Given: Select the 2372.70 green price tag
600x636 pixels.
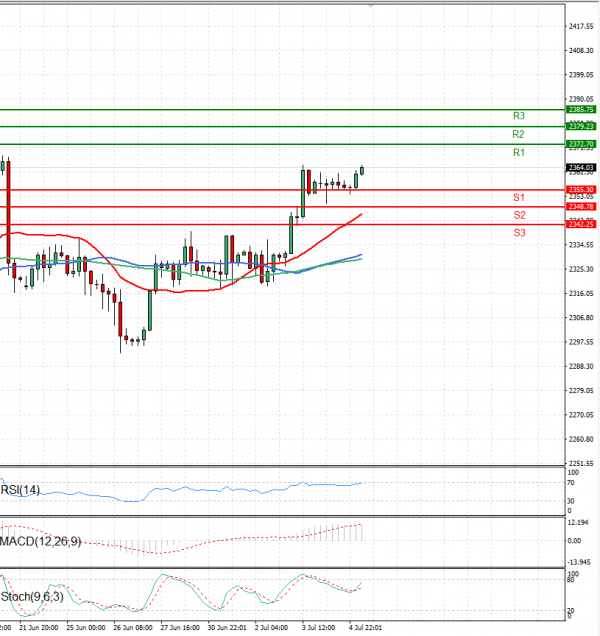Looking at the screenshot, I should [x=581, y=144].
